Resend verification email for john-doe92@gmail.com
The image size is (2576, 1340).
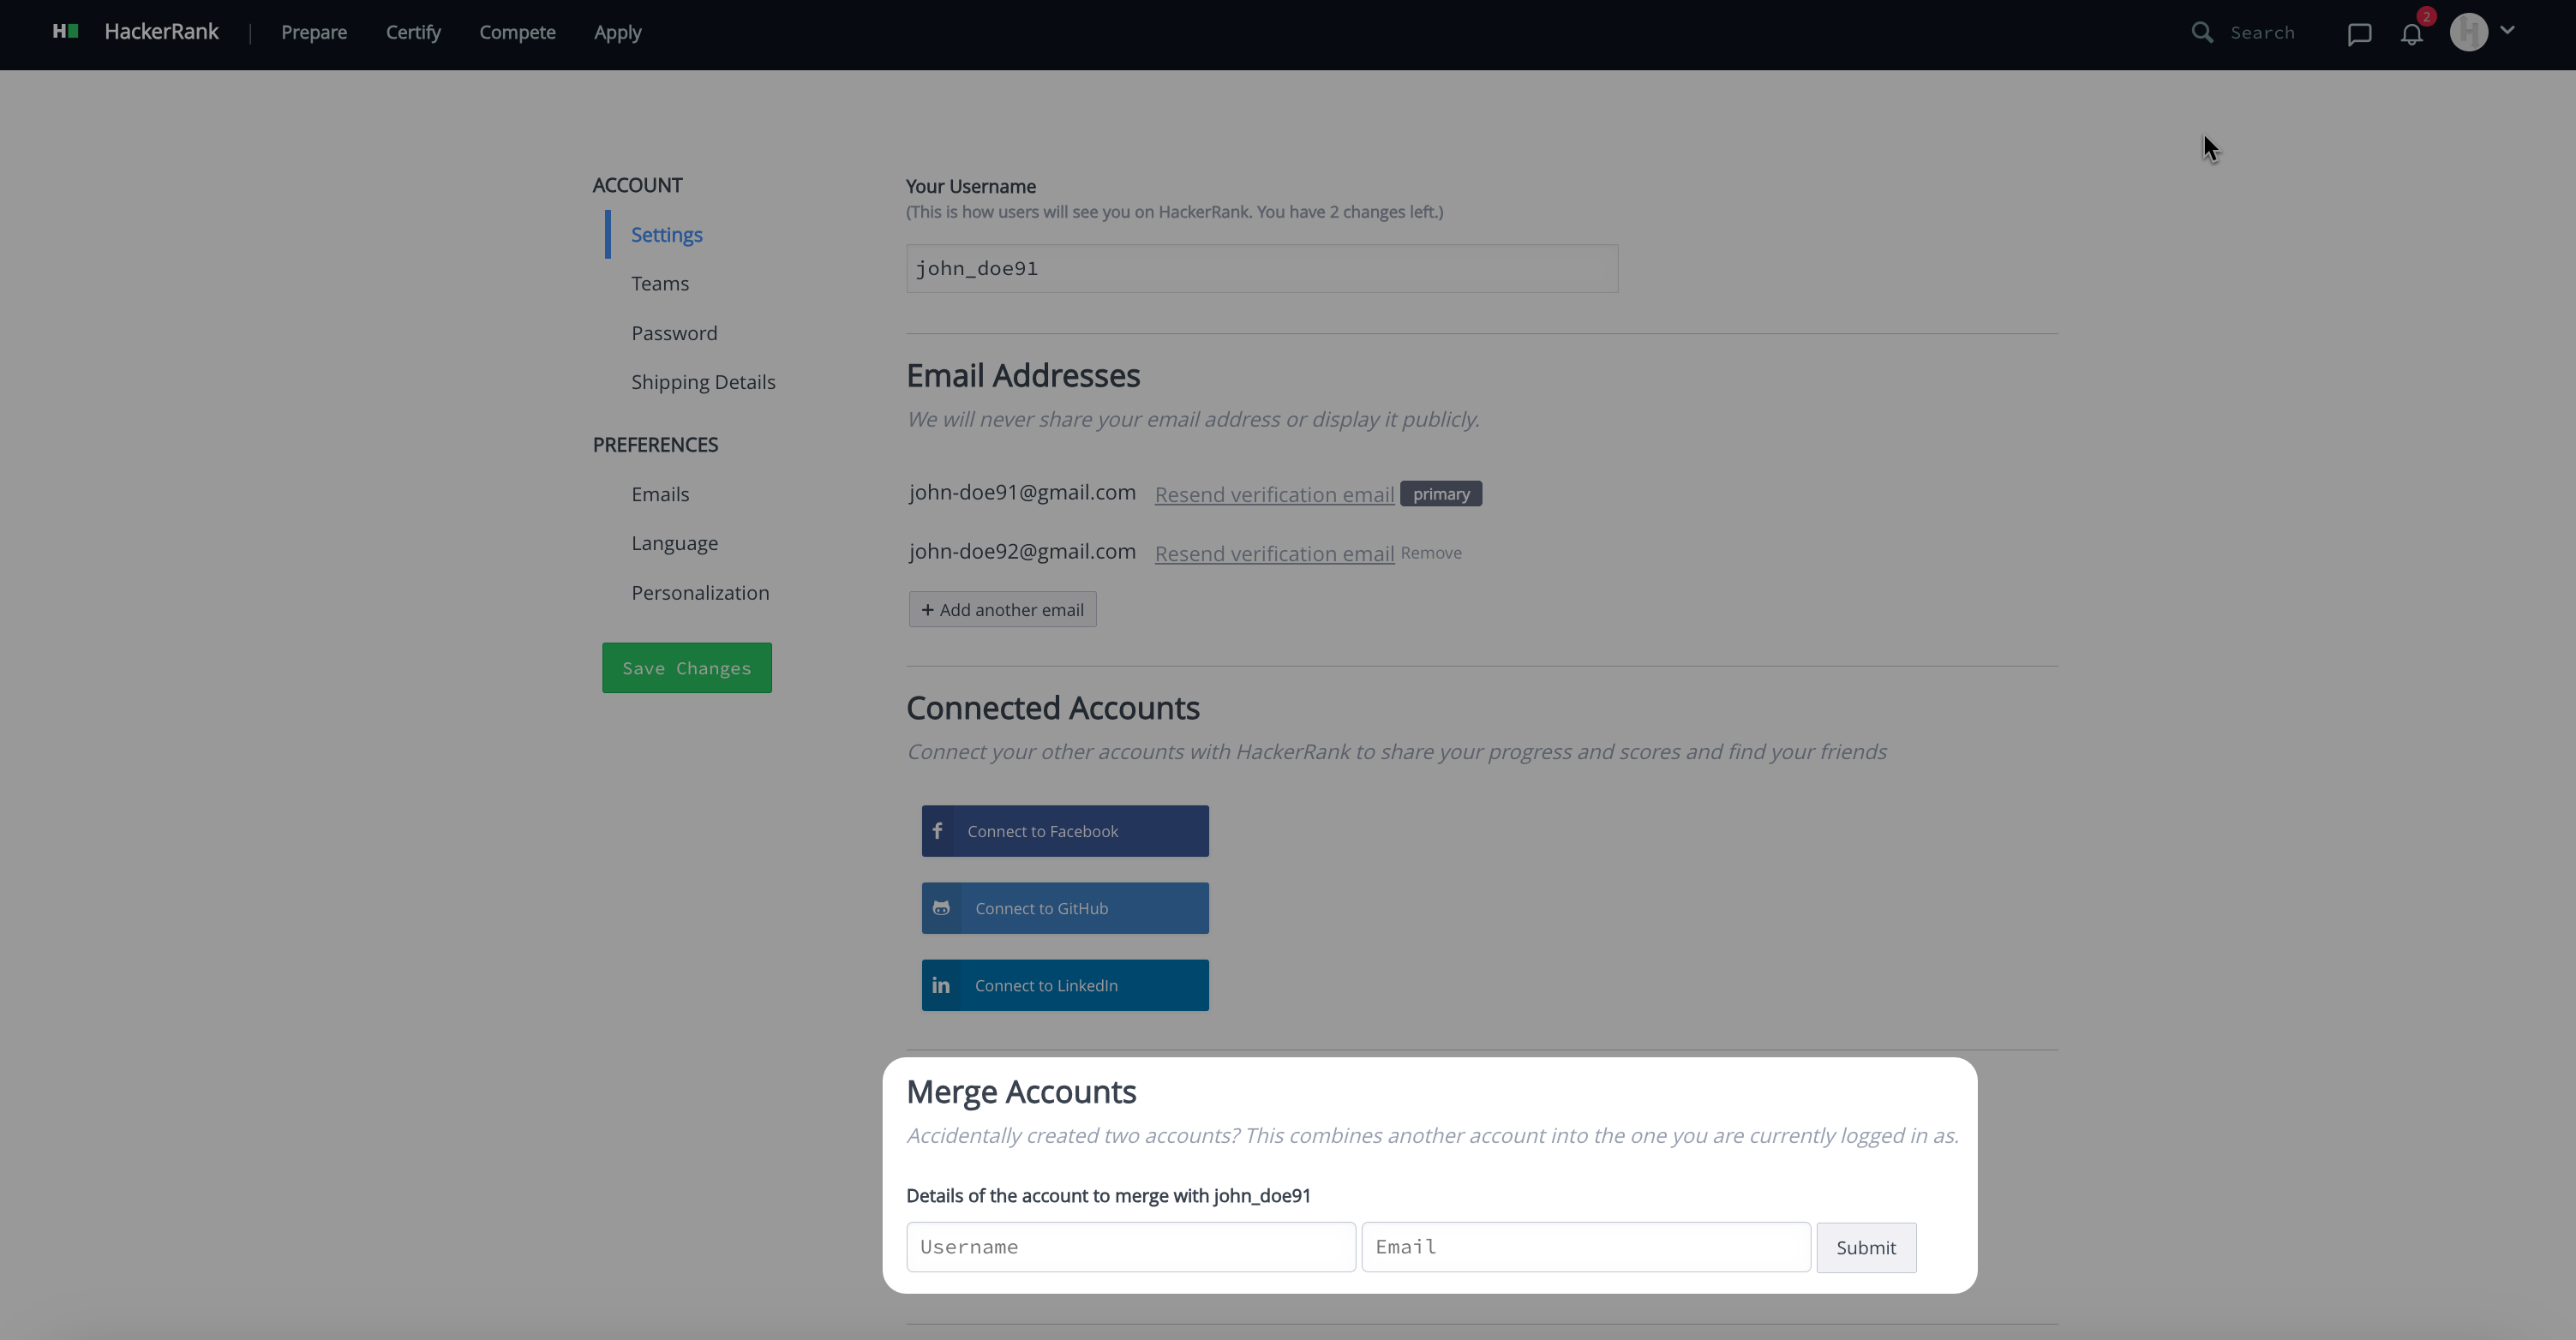coord(1274,553)
